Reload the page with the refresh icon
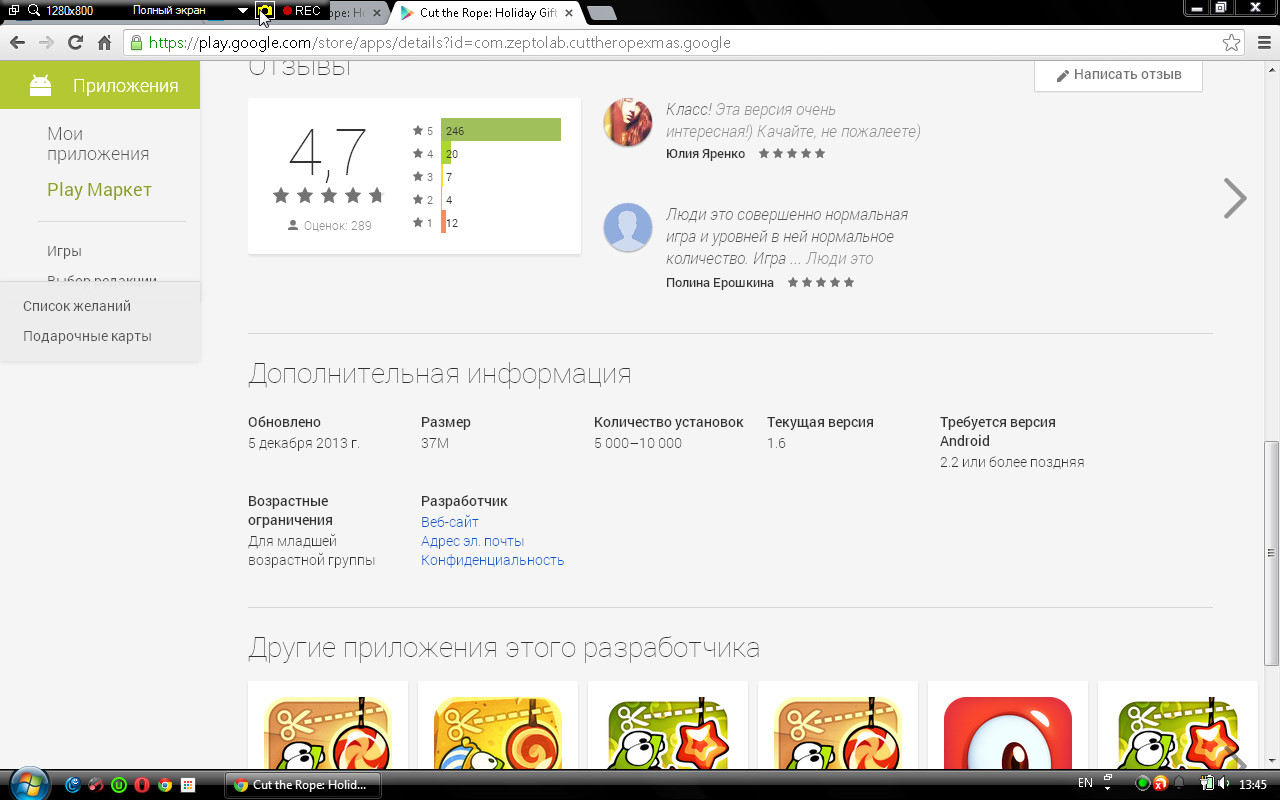This screenshot has width=1280, height=800. tap(75, 43)
